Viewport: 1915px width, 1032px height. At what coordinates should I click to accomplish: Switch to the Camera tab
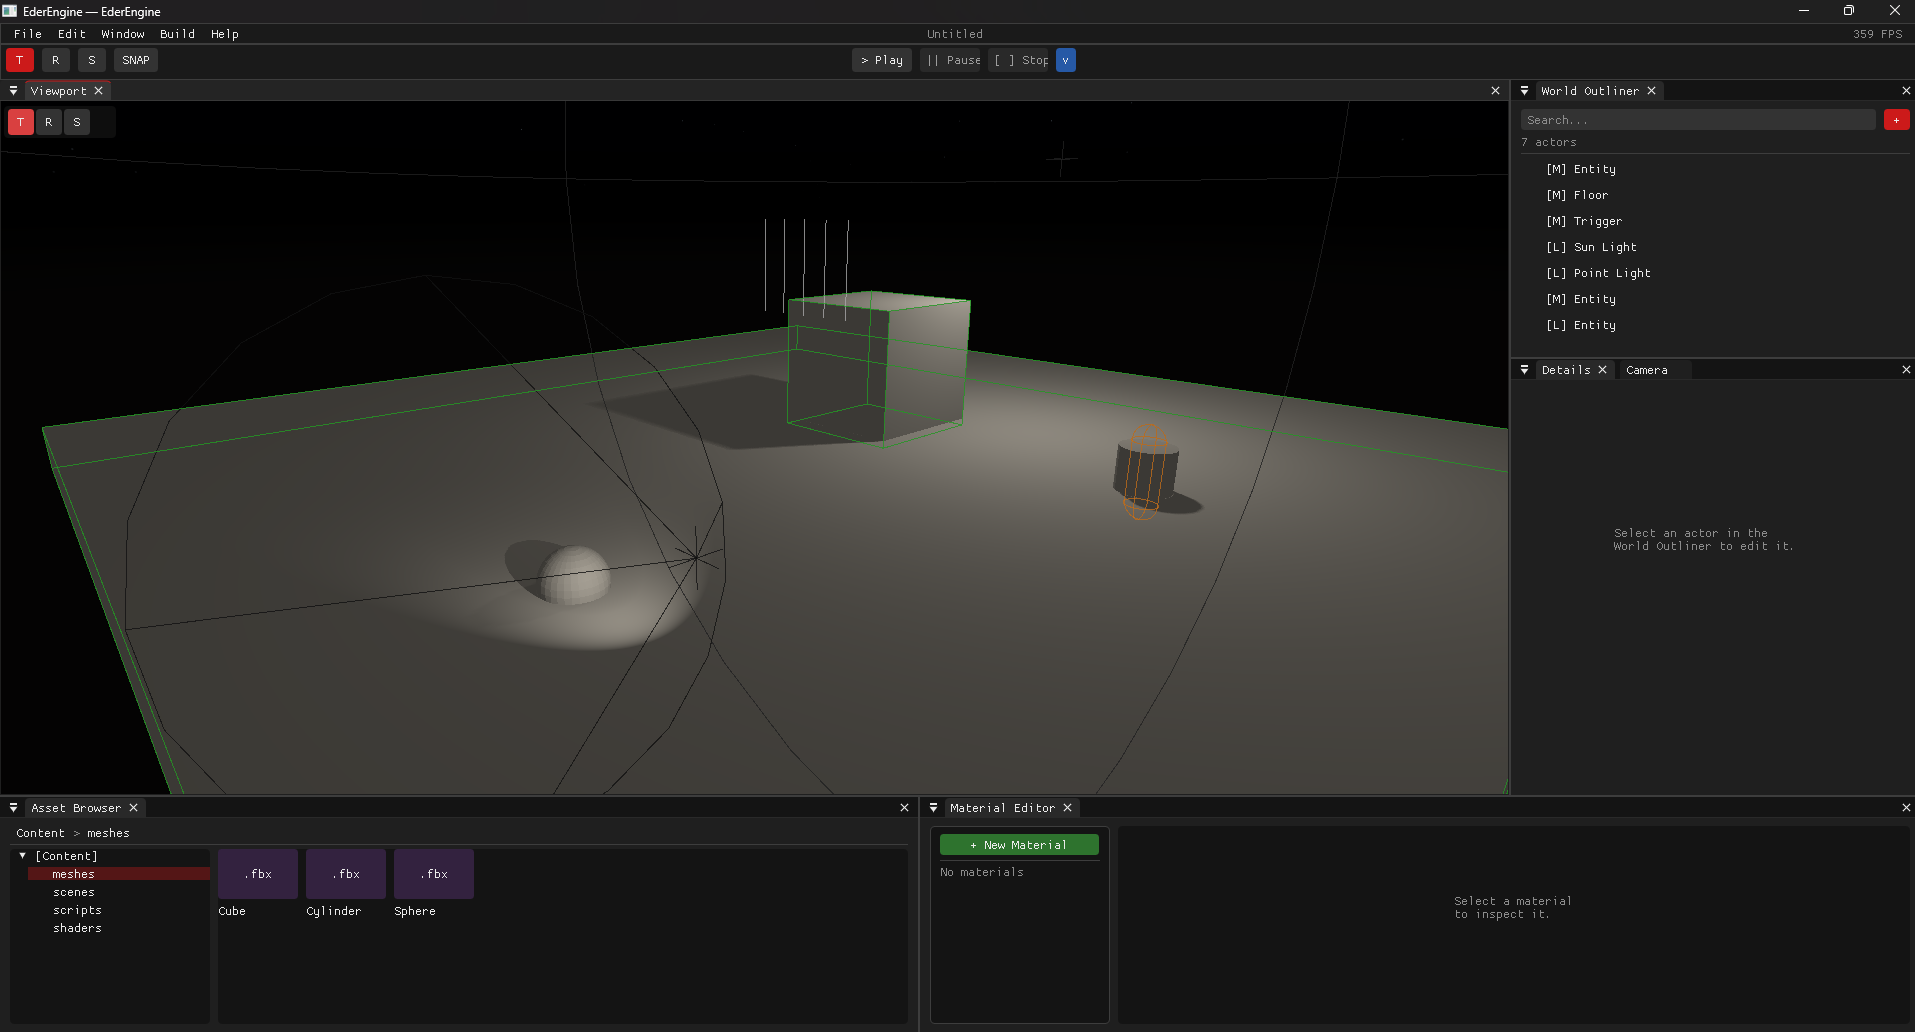click(1647, 370)
